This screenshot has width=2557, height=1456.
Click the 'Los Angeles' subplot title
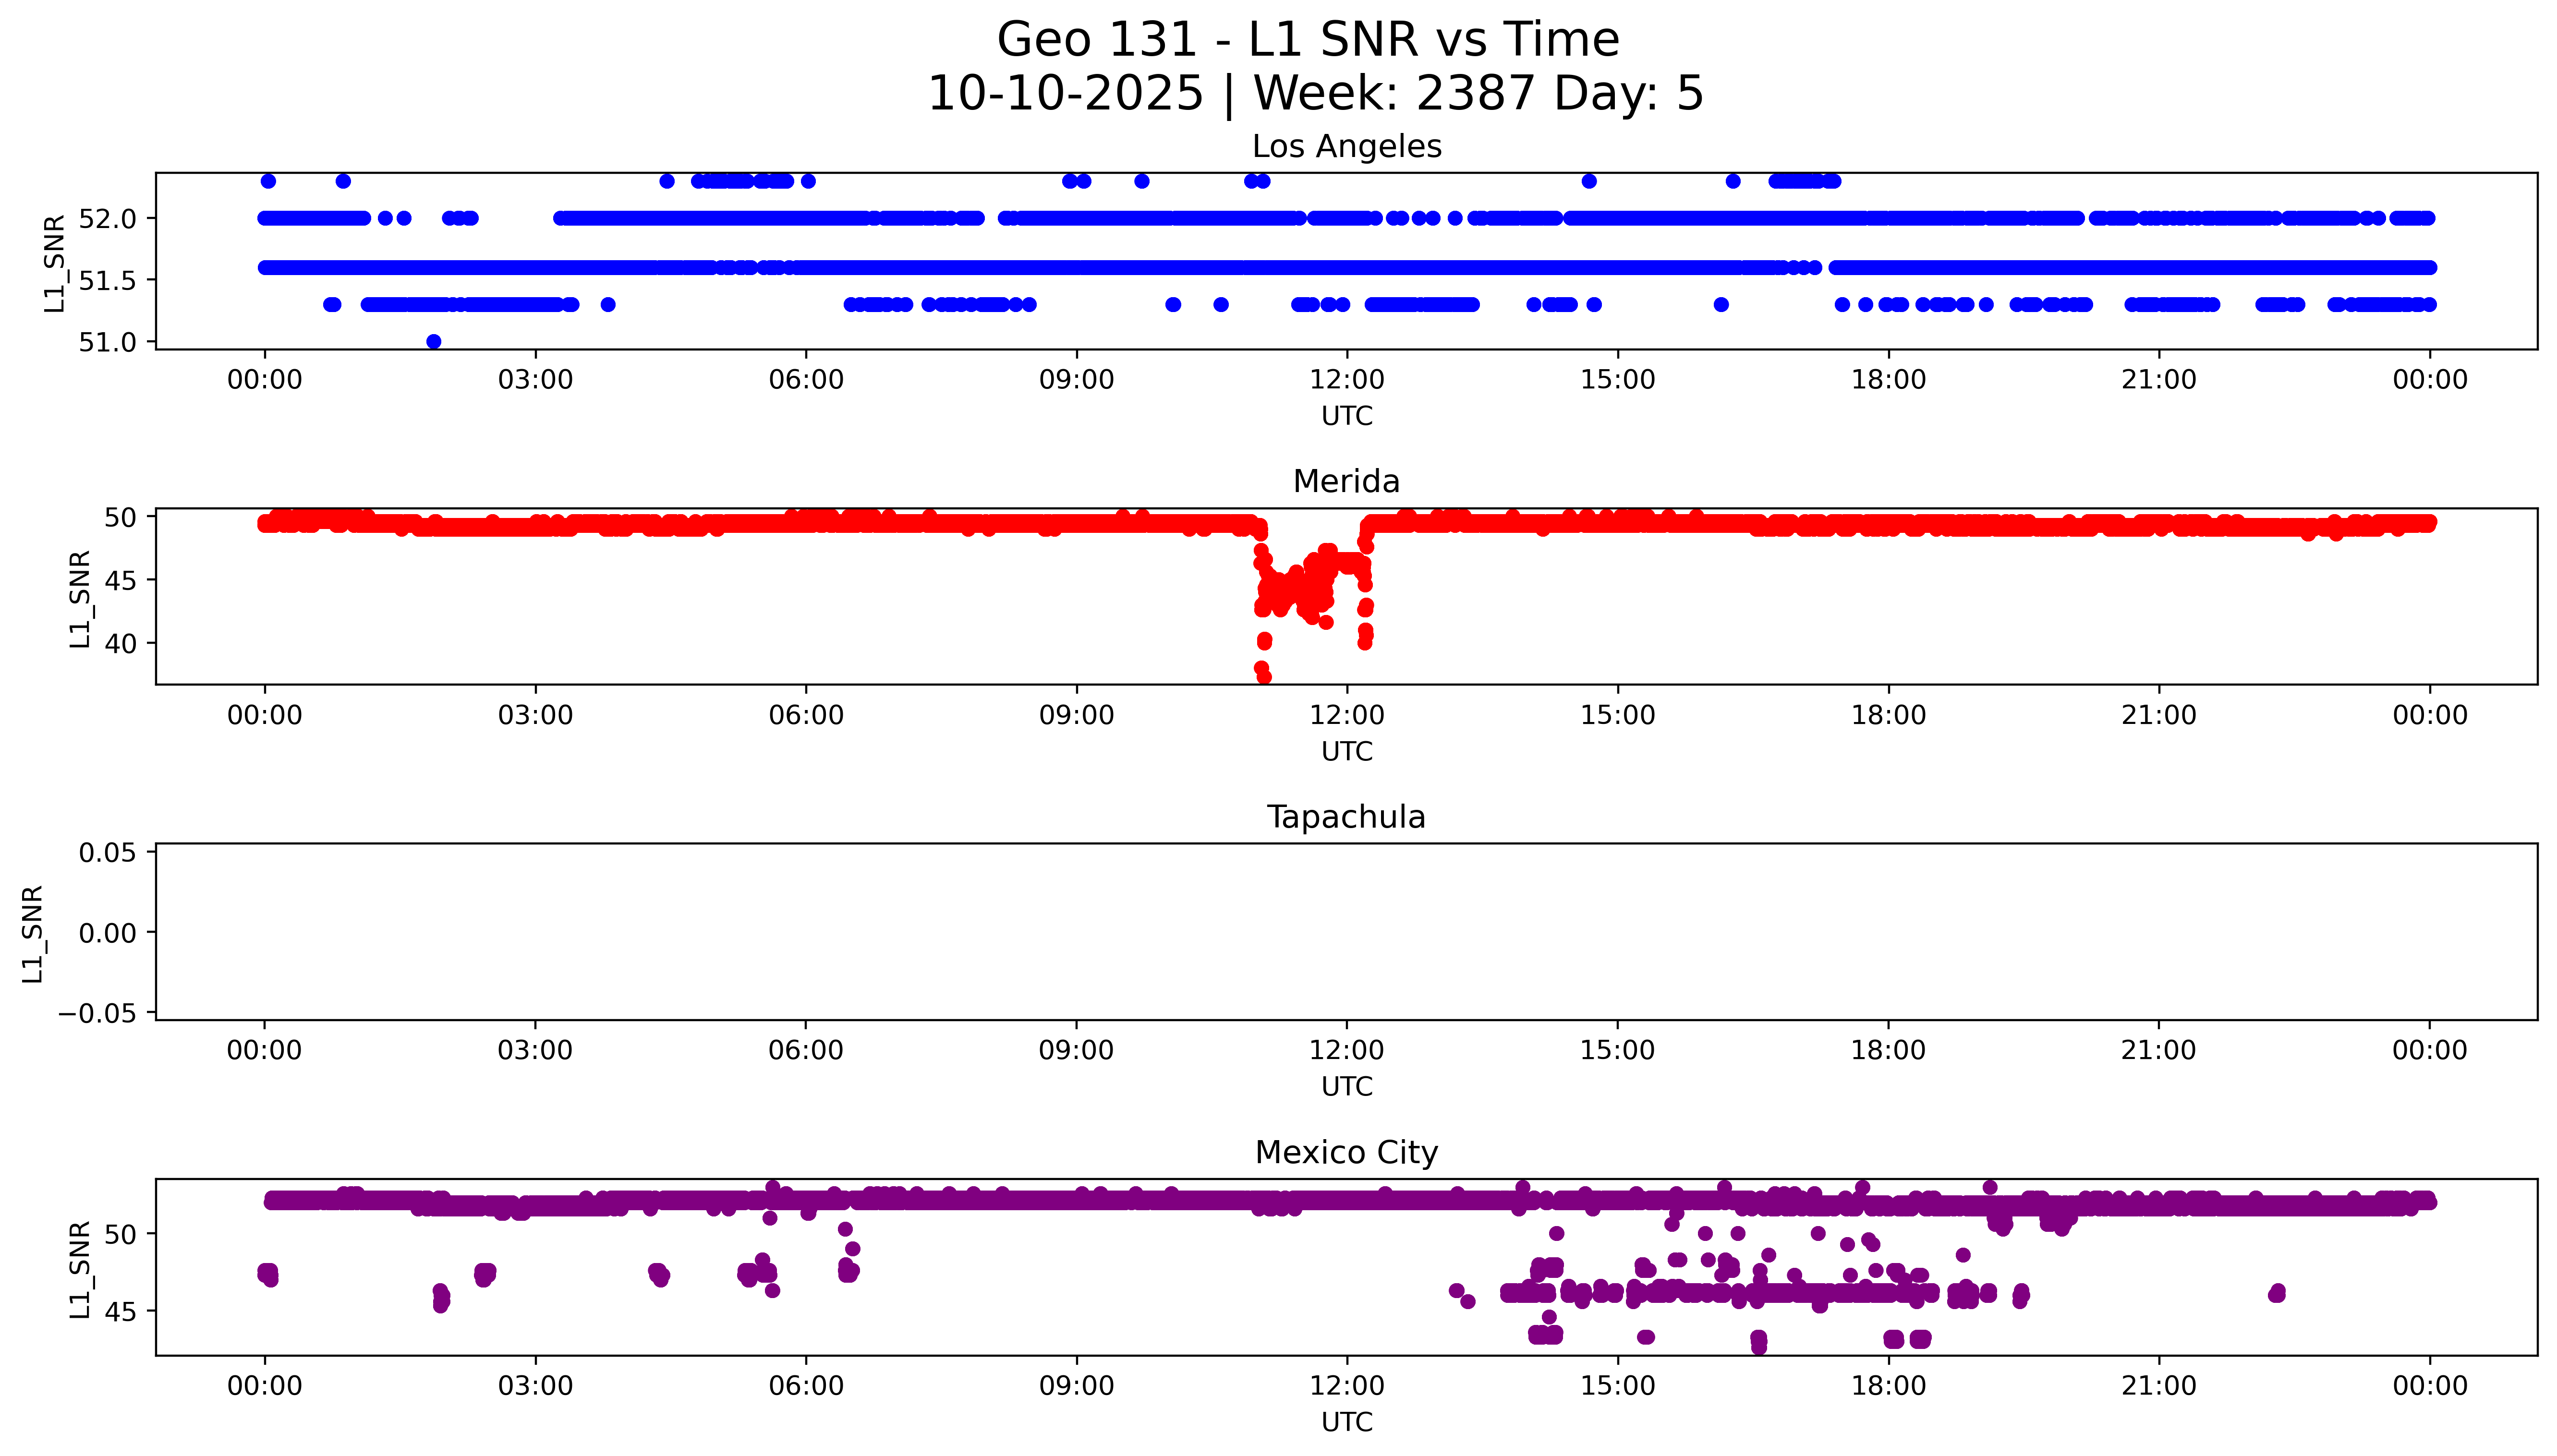click(x=1346, y=147)
